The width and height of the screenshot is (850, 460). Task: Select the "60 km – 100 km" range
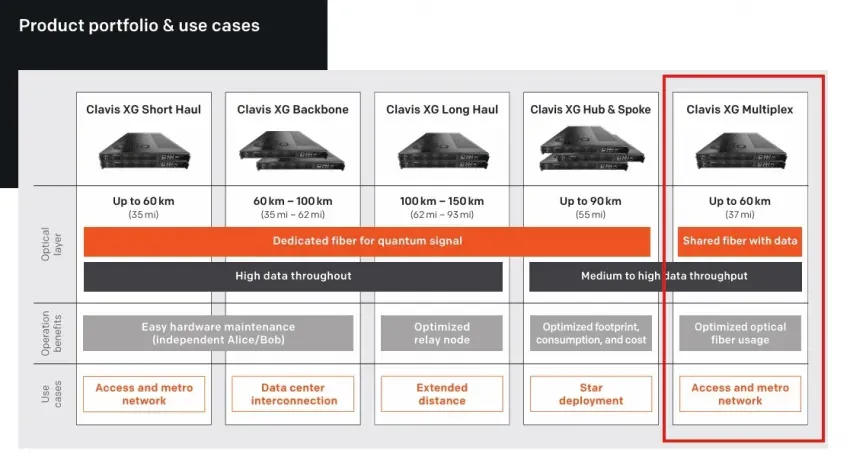click(293, 201)
